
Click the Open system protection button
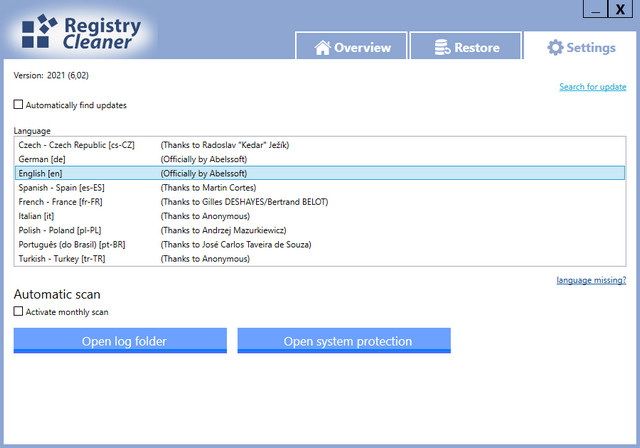point(344,341)
